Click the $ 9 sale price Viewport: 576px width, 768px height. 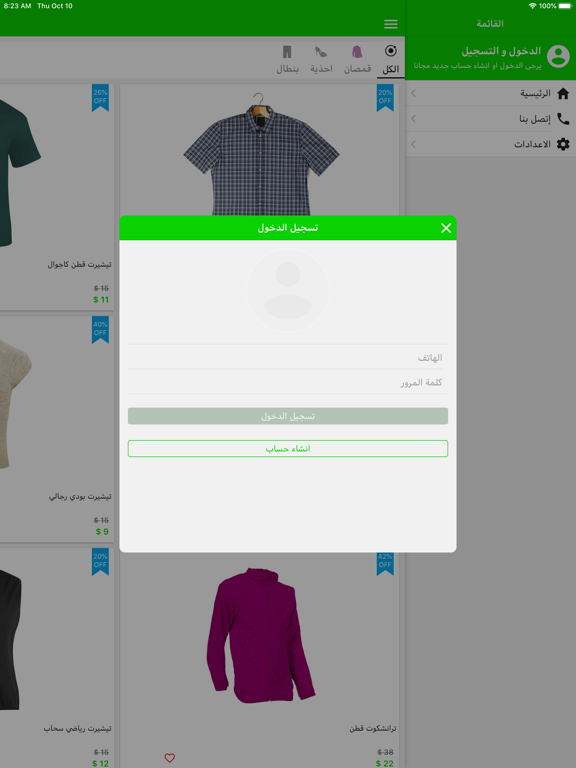coord(102,531)
